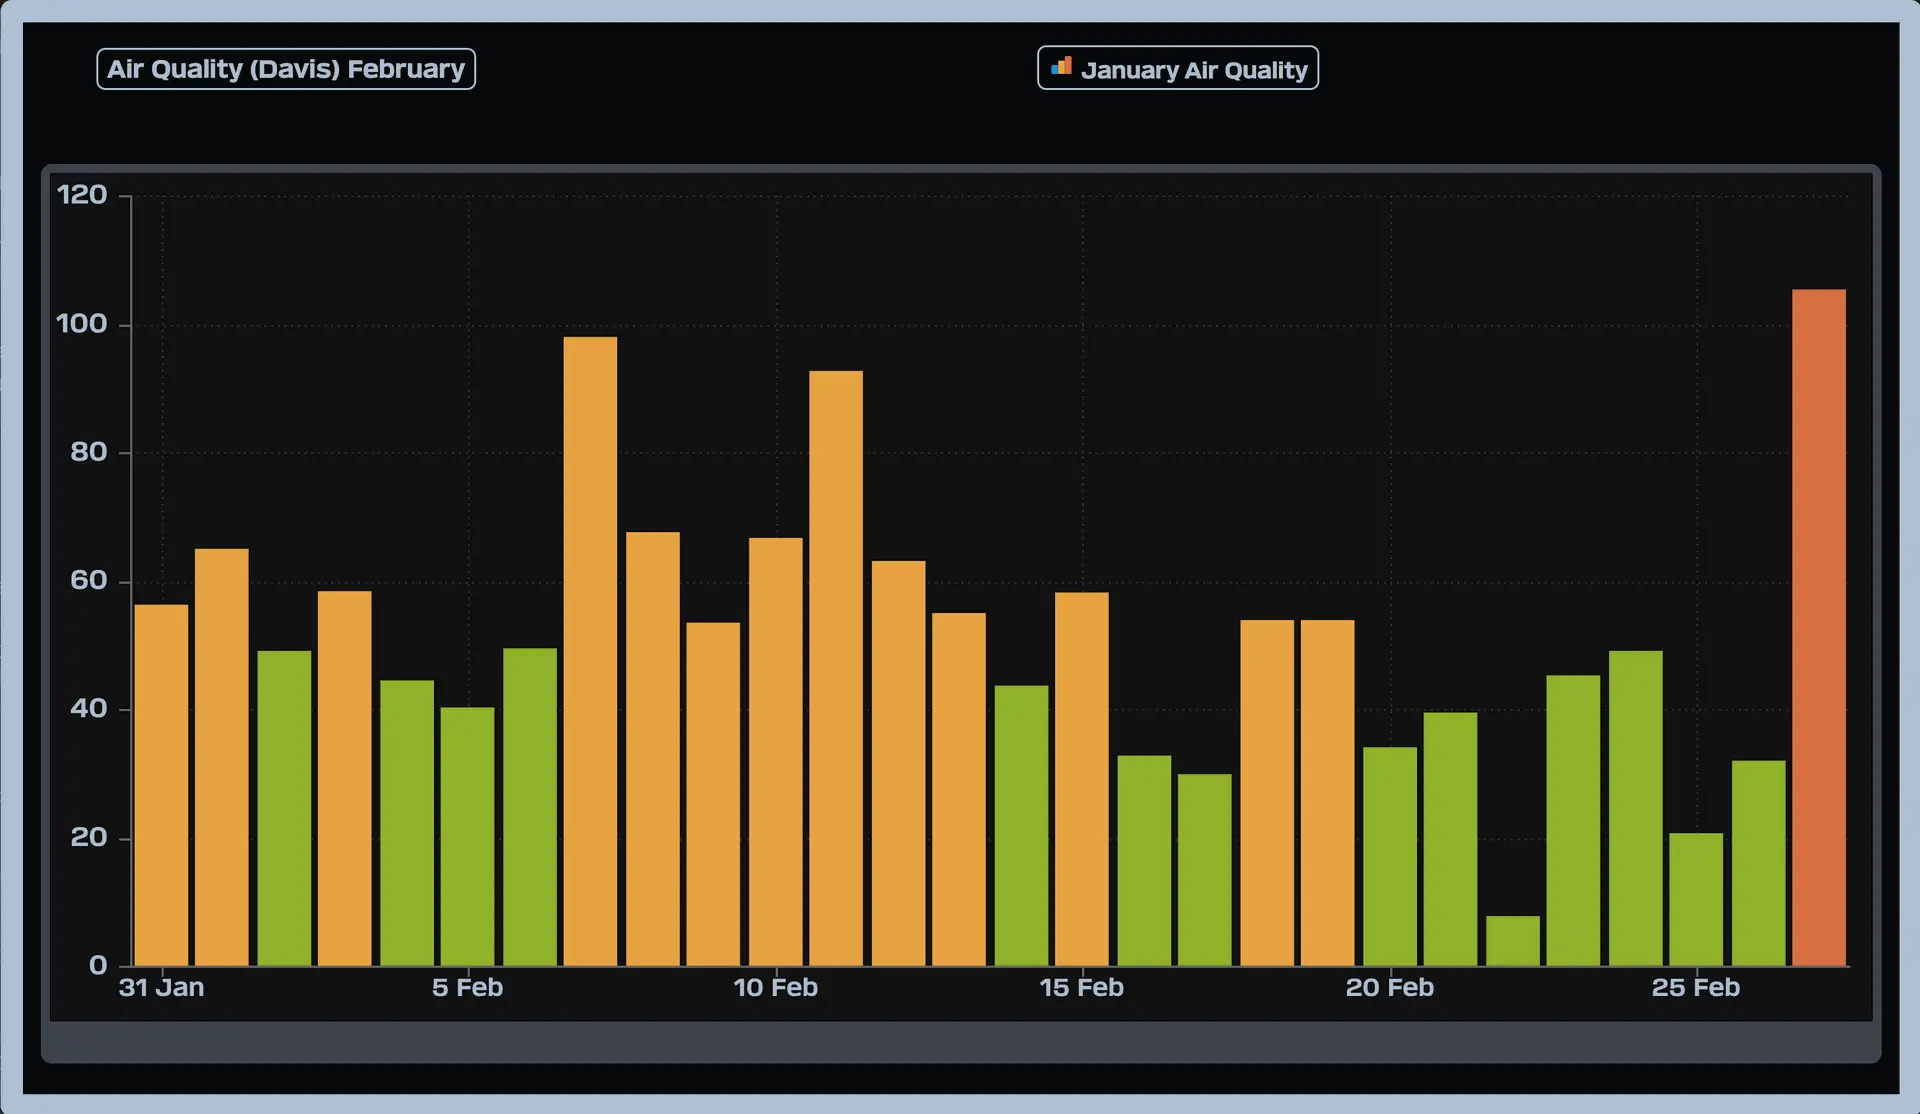Screen dimensions: 1920x1114
Task: Click the first orange bar at 31 Jan
Action: (161, 784)
